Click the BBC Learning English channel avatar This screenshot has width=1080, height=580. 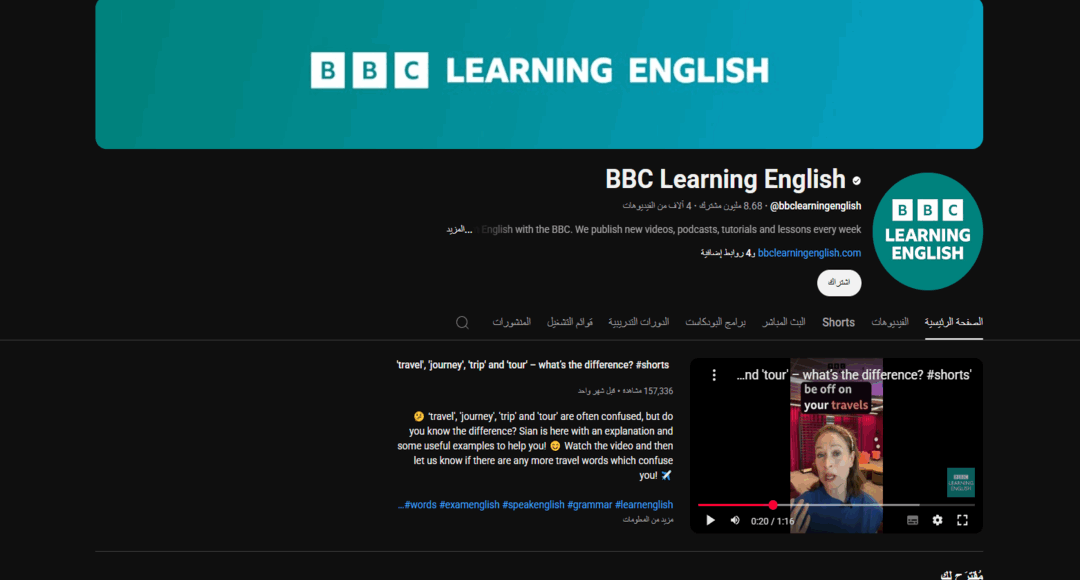(x=927, y=231)
